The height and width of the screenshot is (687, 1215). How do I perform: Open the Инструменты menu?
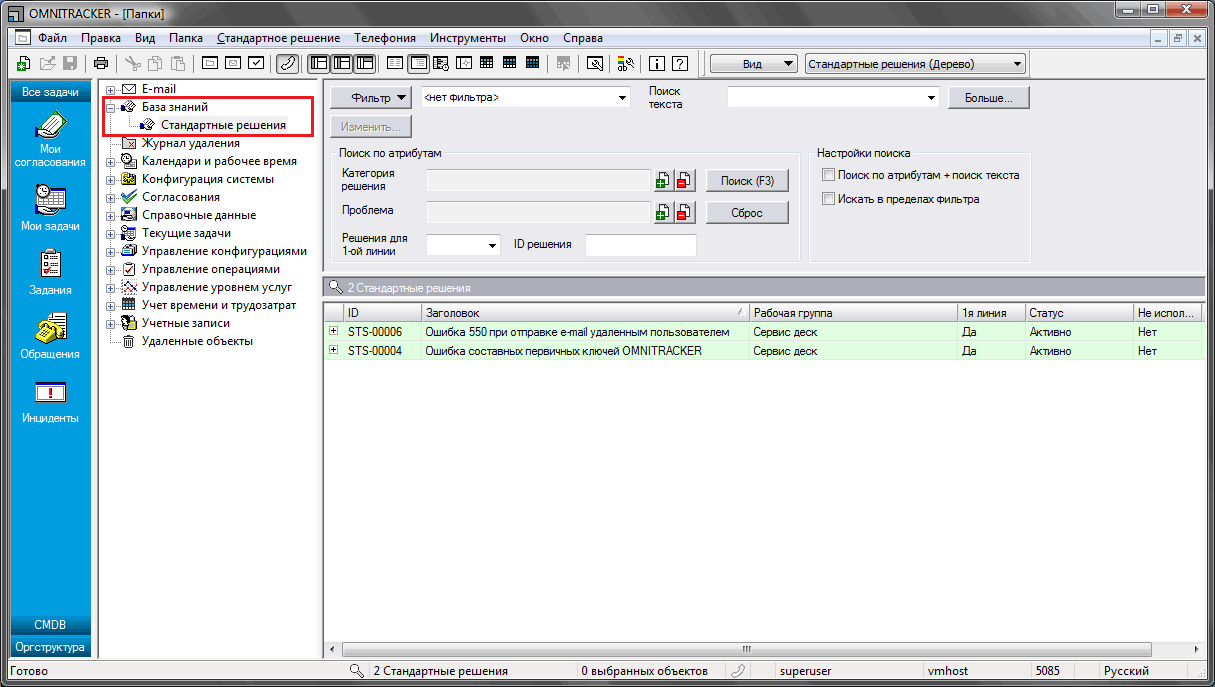(x=468, y=38)
